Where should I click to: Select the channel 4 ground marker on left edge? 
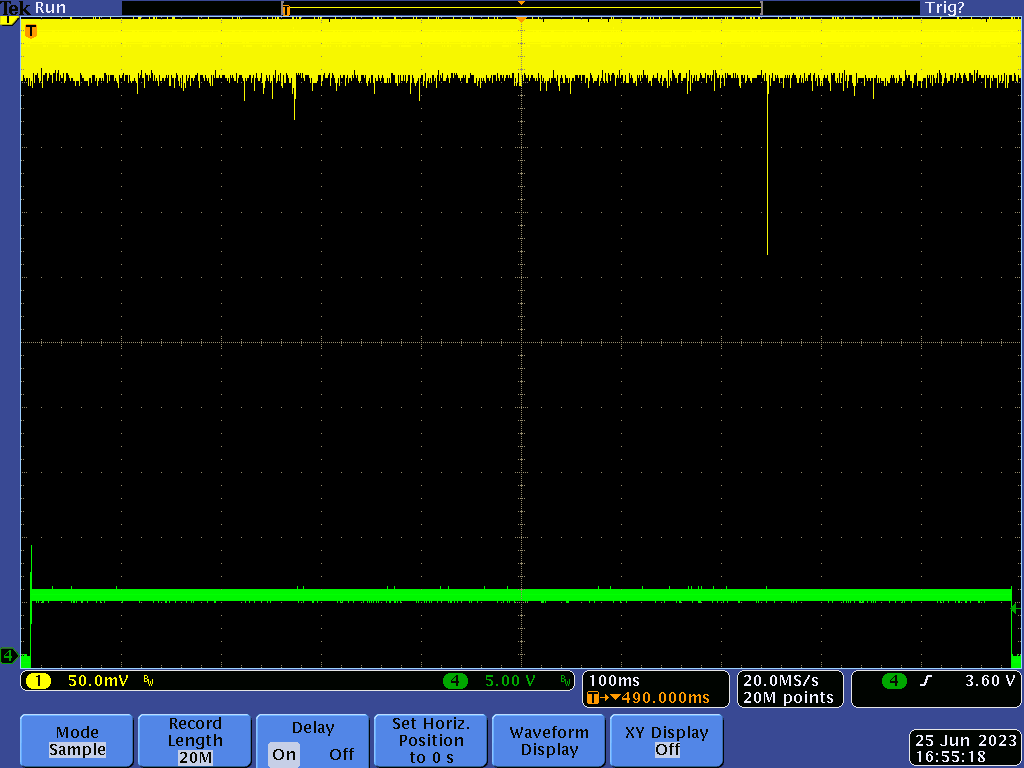pyautogui.click(x=8, y=656)
